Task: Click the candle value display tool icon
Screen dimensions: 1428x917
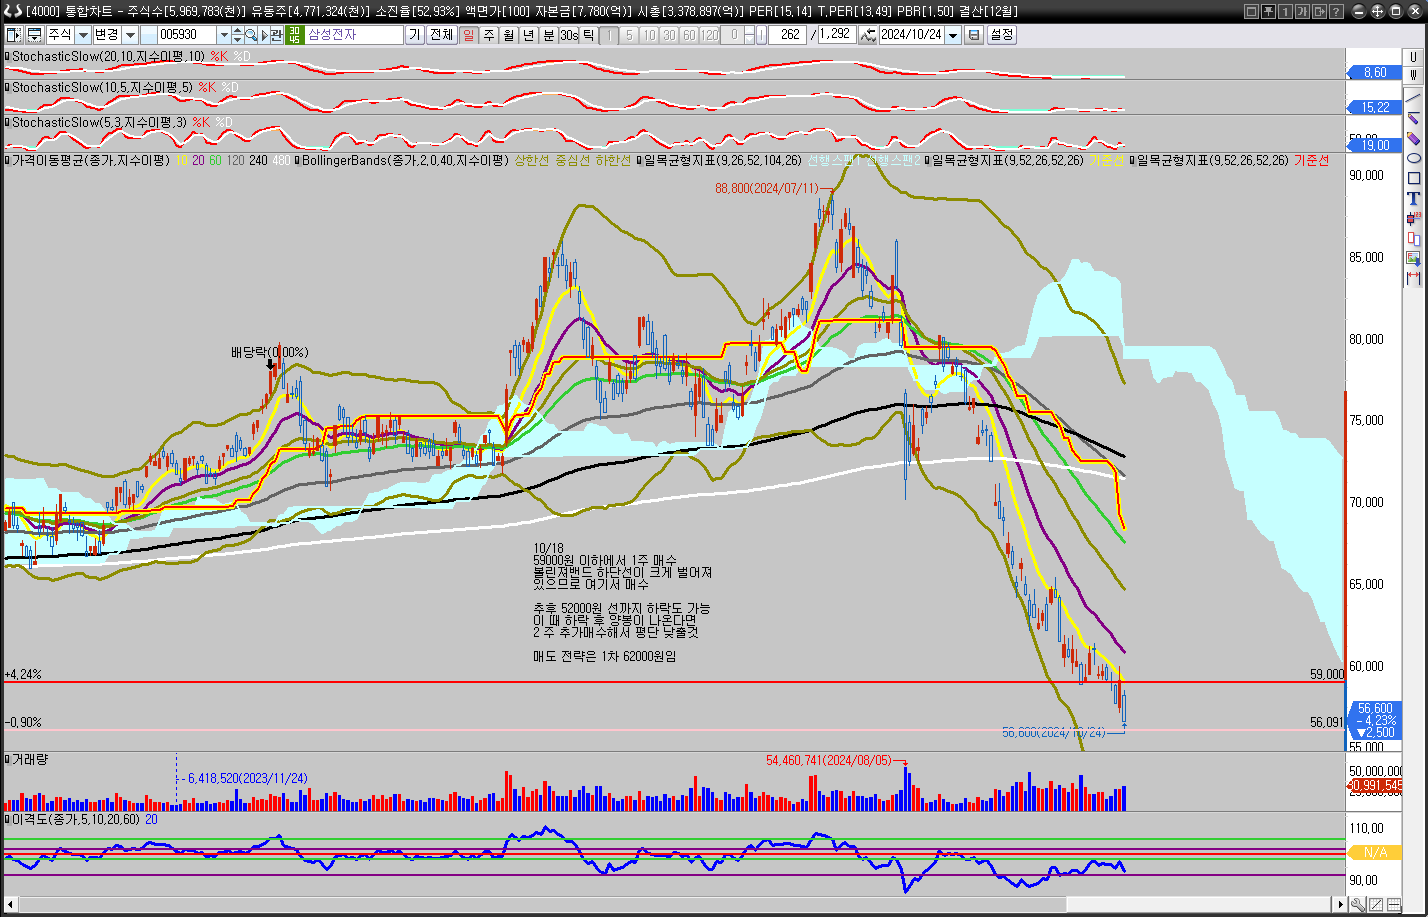Action: click(1413, 218)
